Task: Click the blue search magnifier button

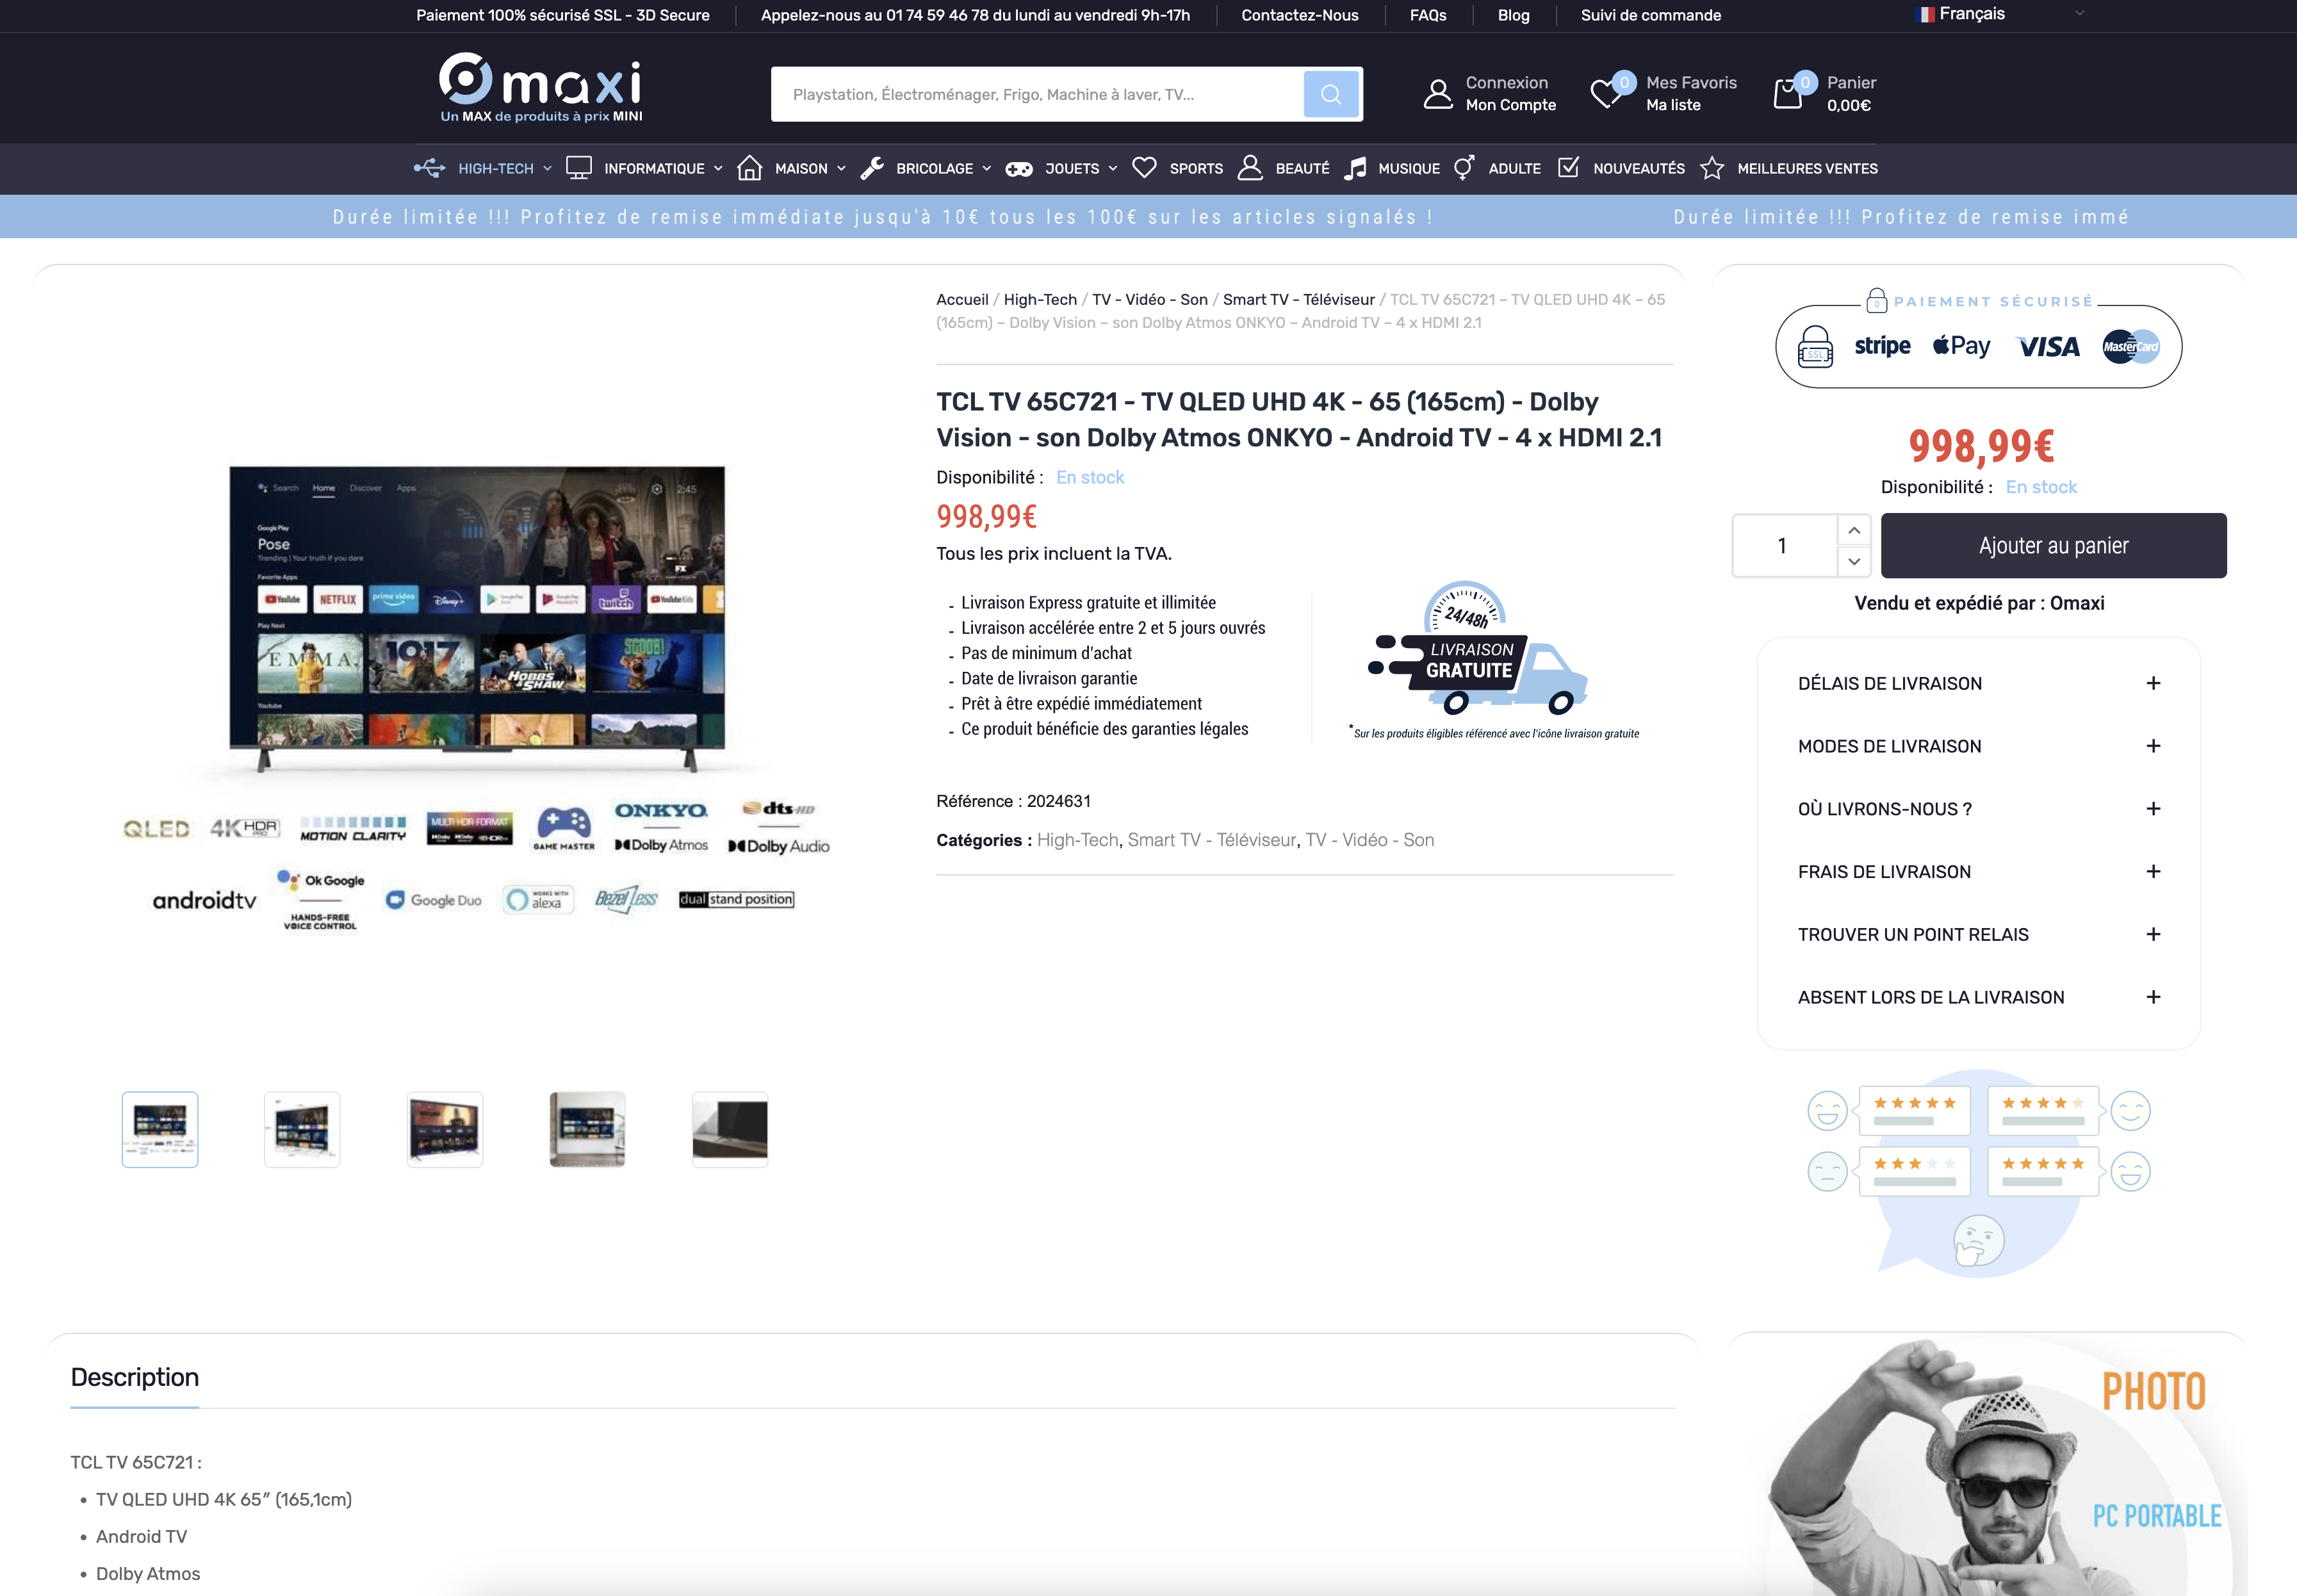Action: click(1330, 94)
